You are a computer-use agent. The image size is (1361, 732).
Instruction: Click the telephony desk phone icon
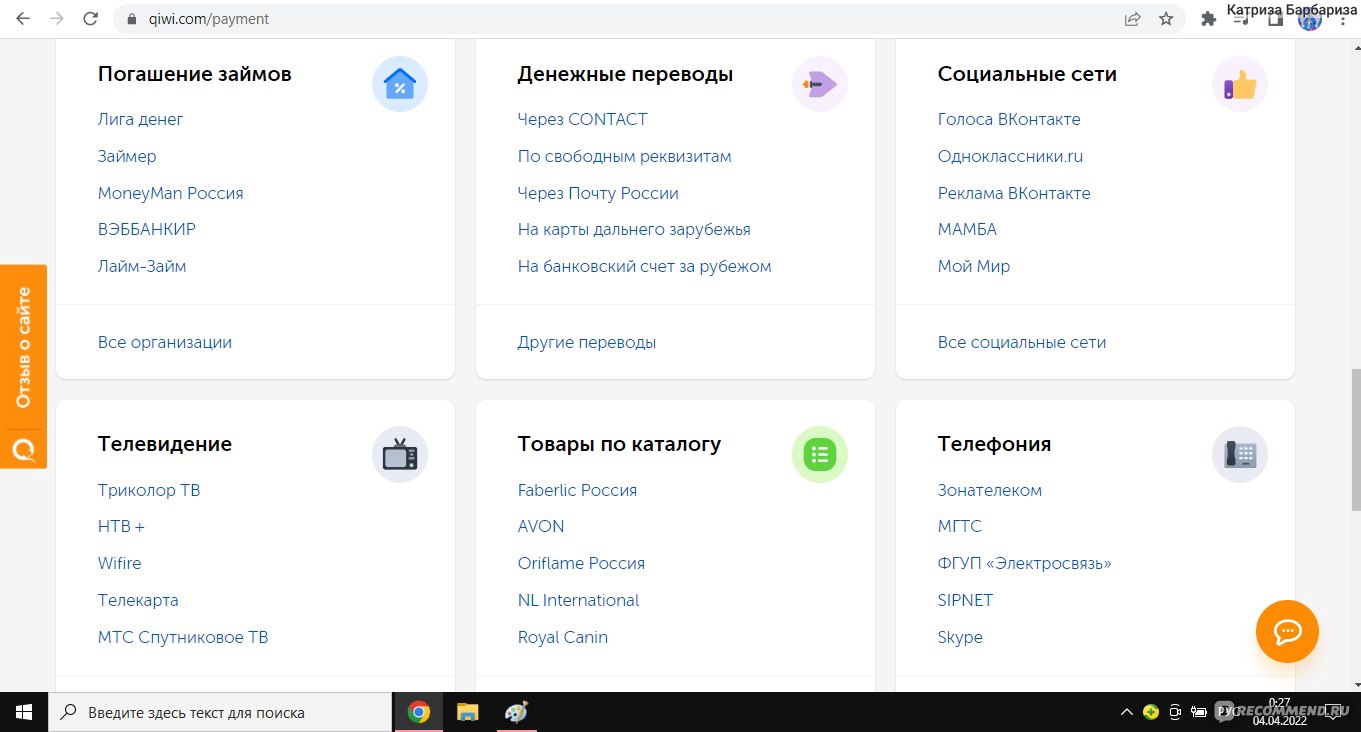[1240, 455]
